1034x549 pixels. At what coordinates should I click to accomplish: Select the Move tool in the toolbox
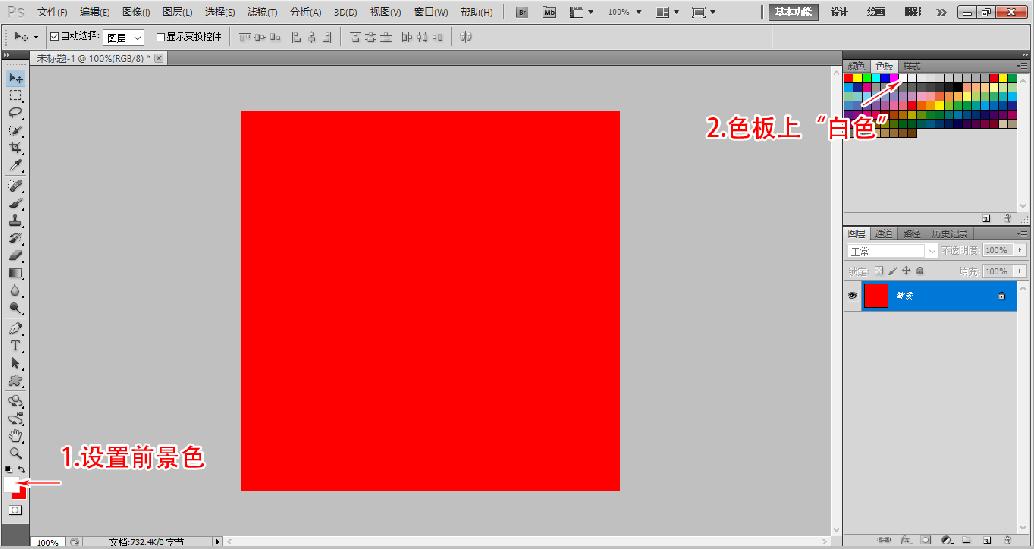16,78
